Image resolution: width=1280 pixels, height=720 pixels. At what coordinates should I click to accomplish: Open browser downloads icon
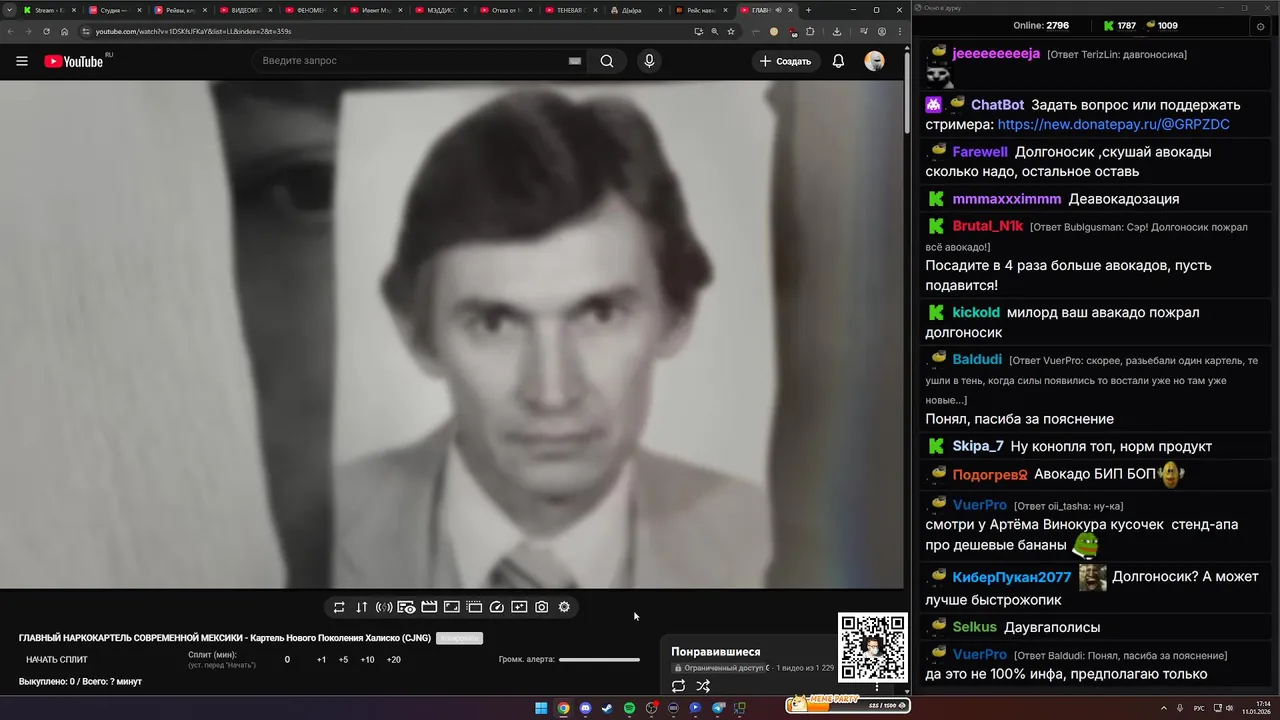(x=836, y=31)
